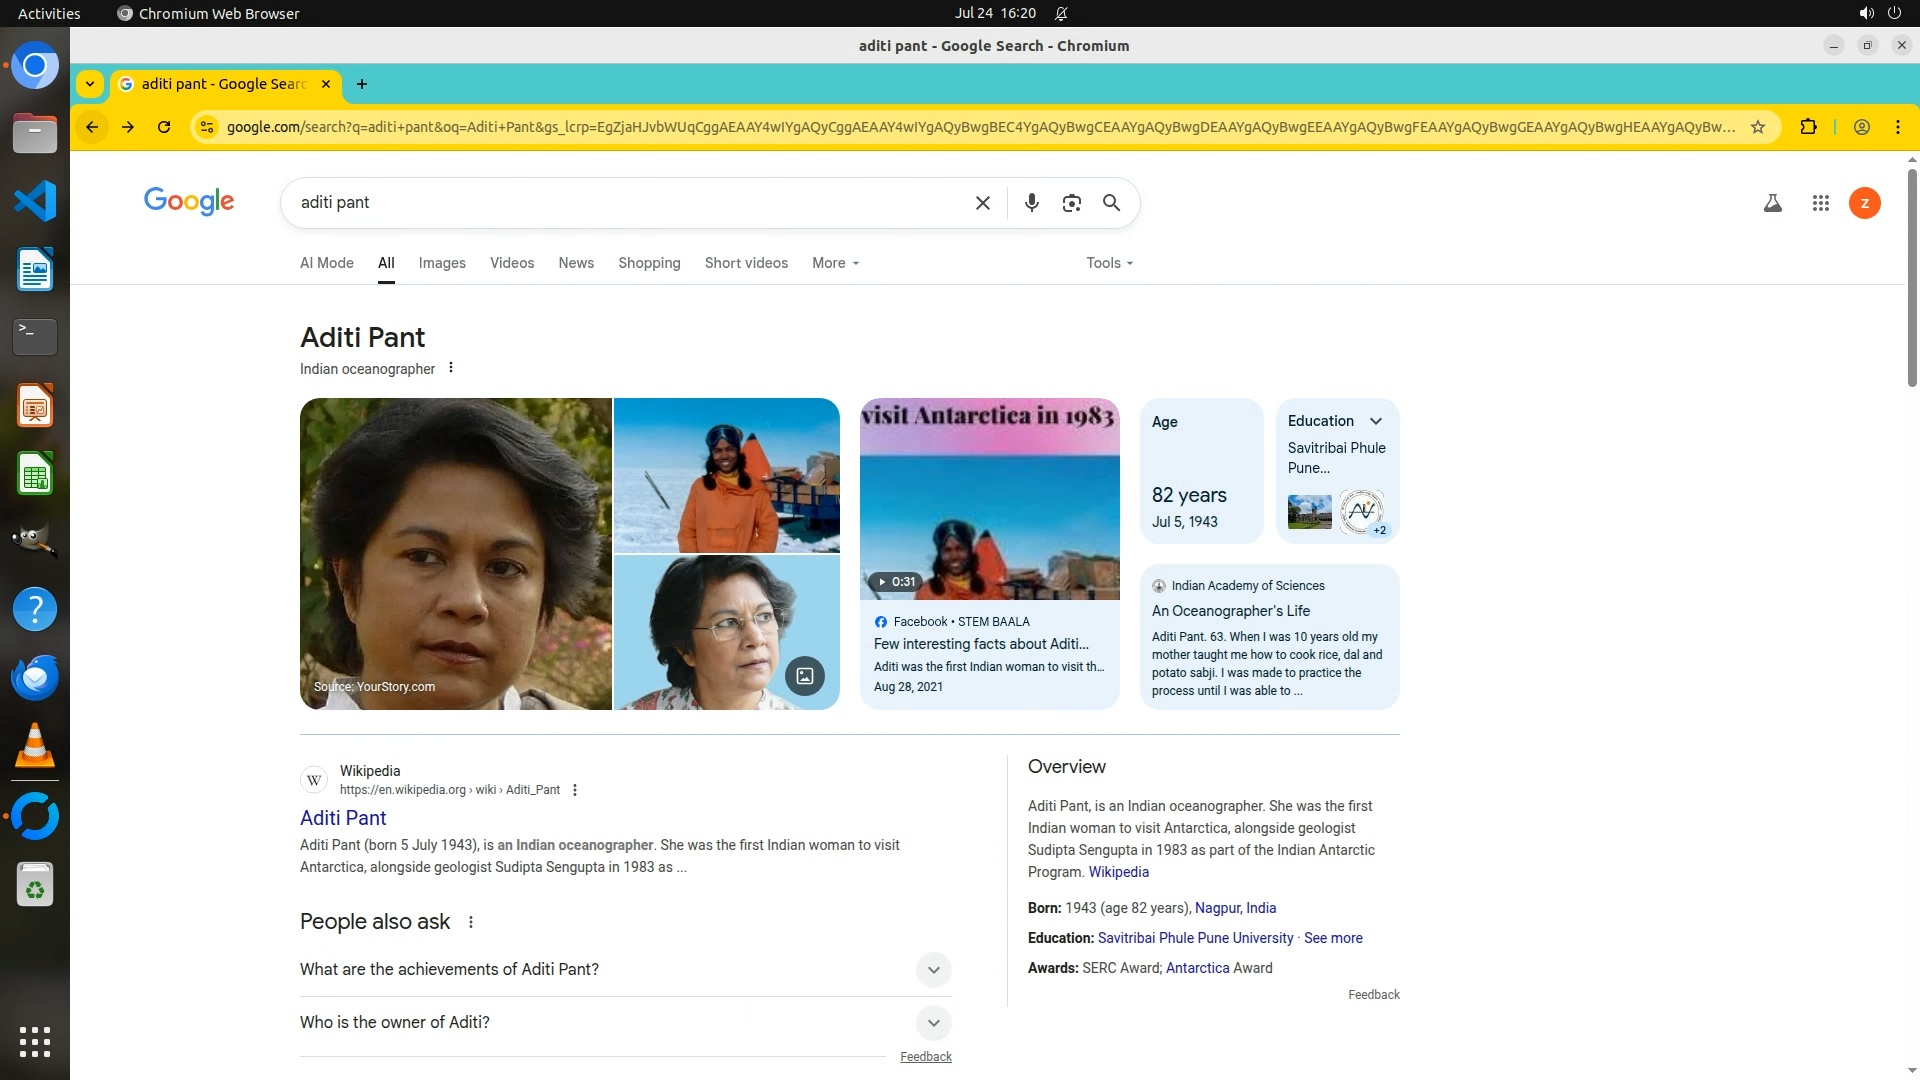Bookmark this page with star icon

pos(1757,127)
